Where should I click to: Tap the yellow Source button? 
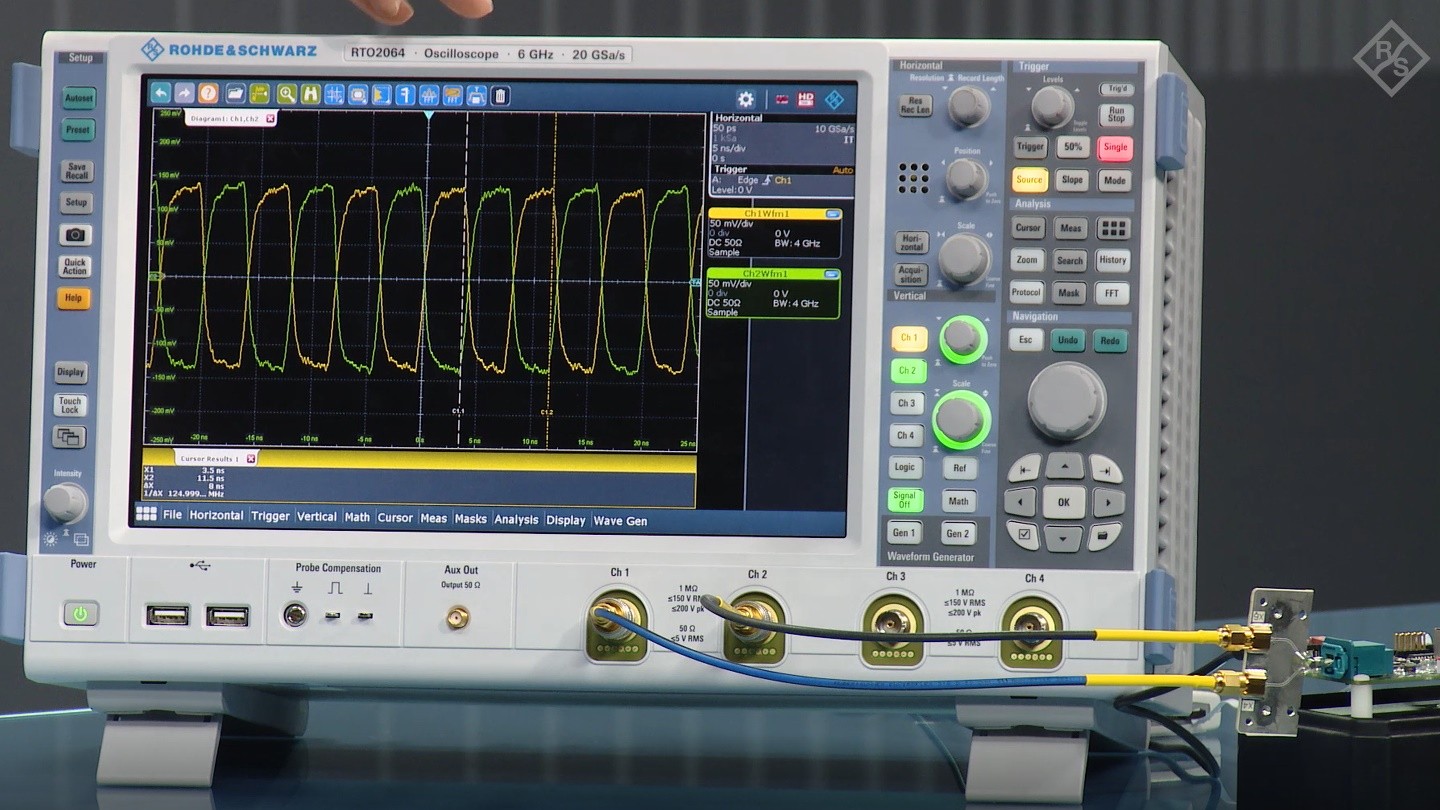(1029, 180)
